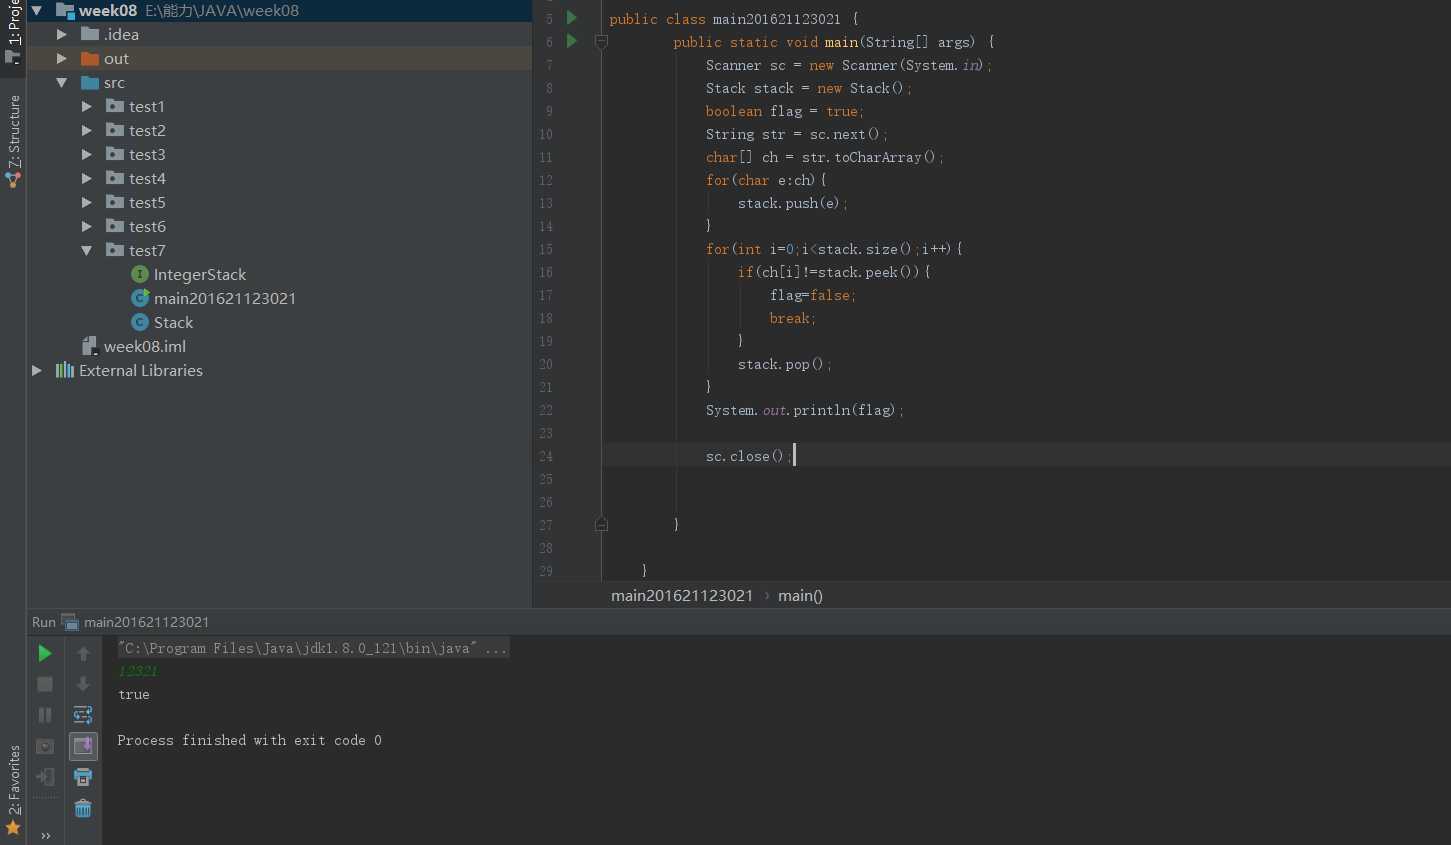Collapse the src folder
1451x845 pixels.
click(x=62, y=82)
